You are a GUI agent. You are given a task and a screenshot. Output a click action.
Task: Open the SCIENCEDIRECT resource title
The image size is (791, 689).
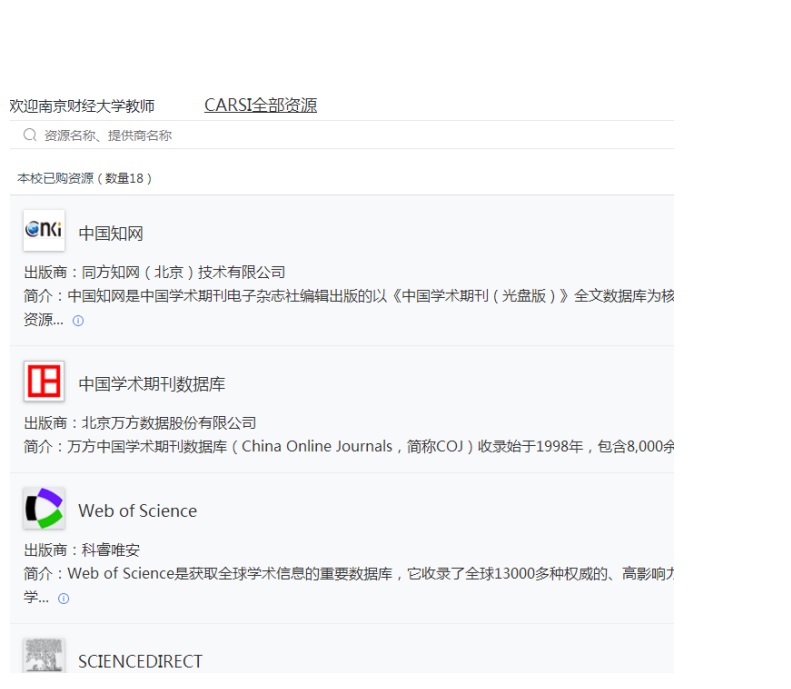click(140, 661)
